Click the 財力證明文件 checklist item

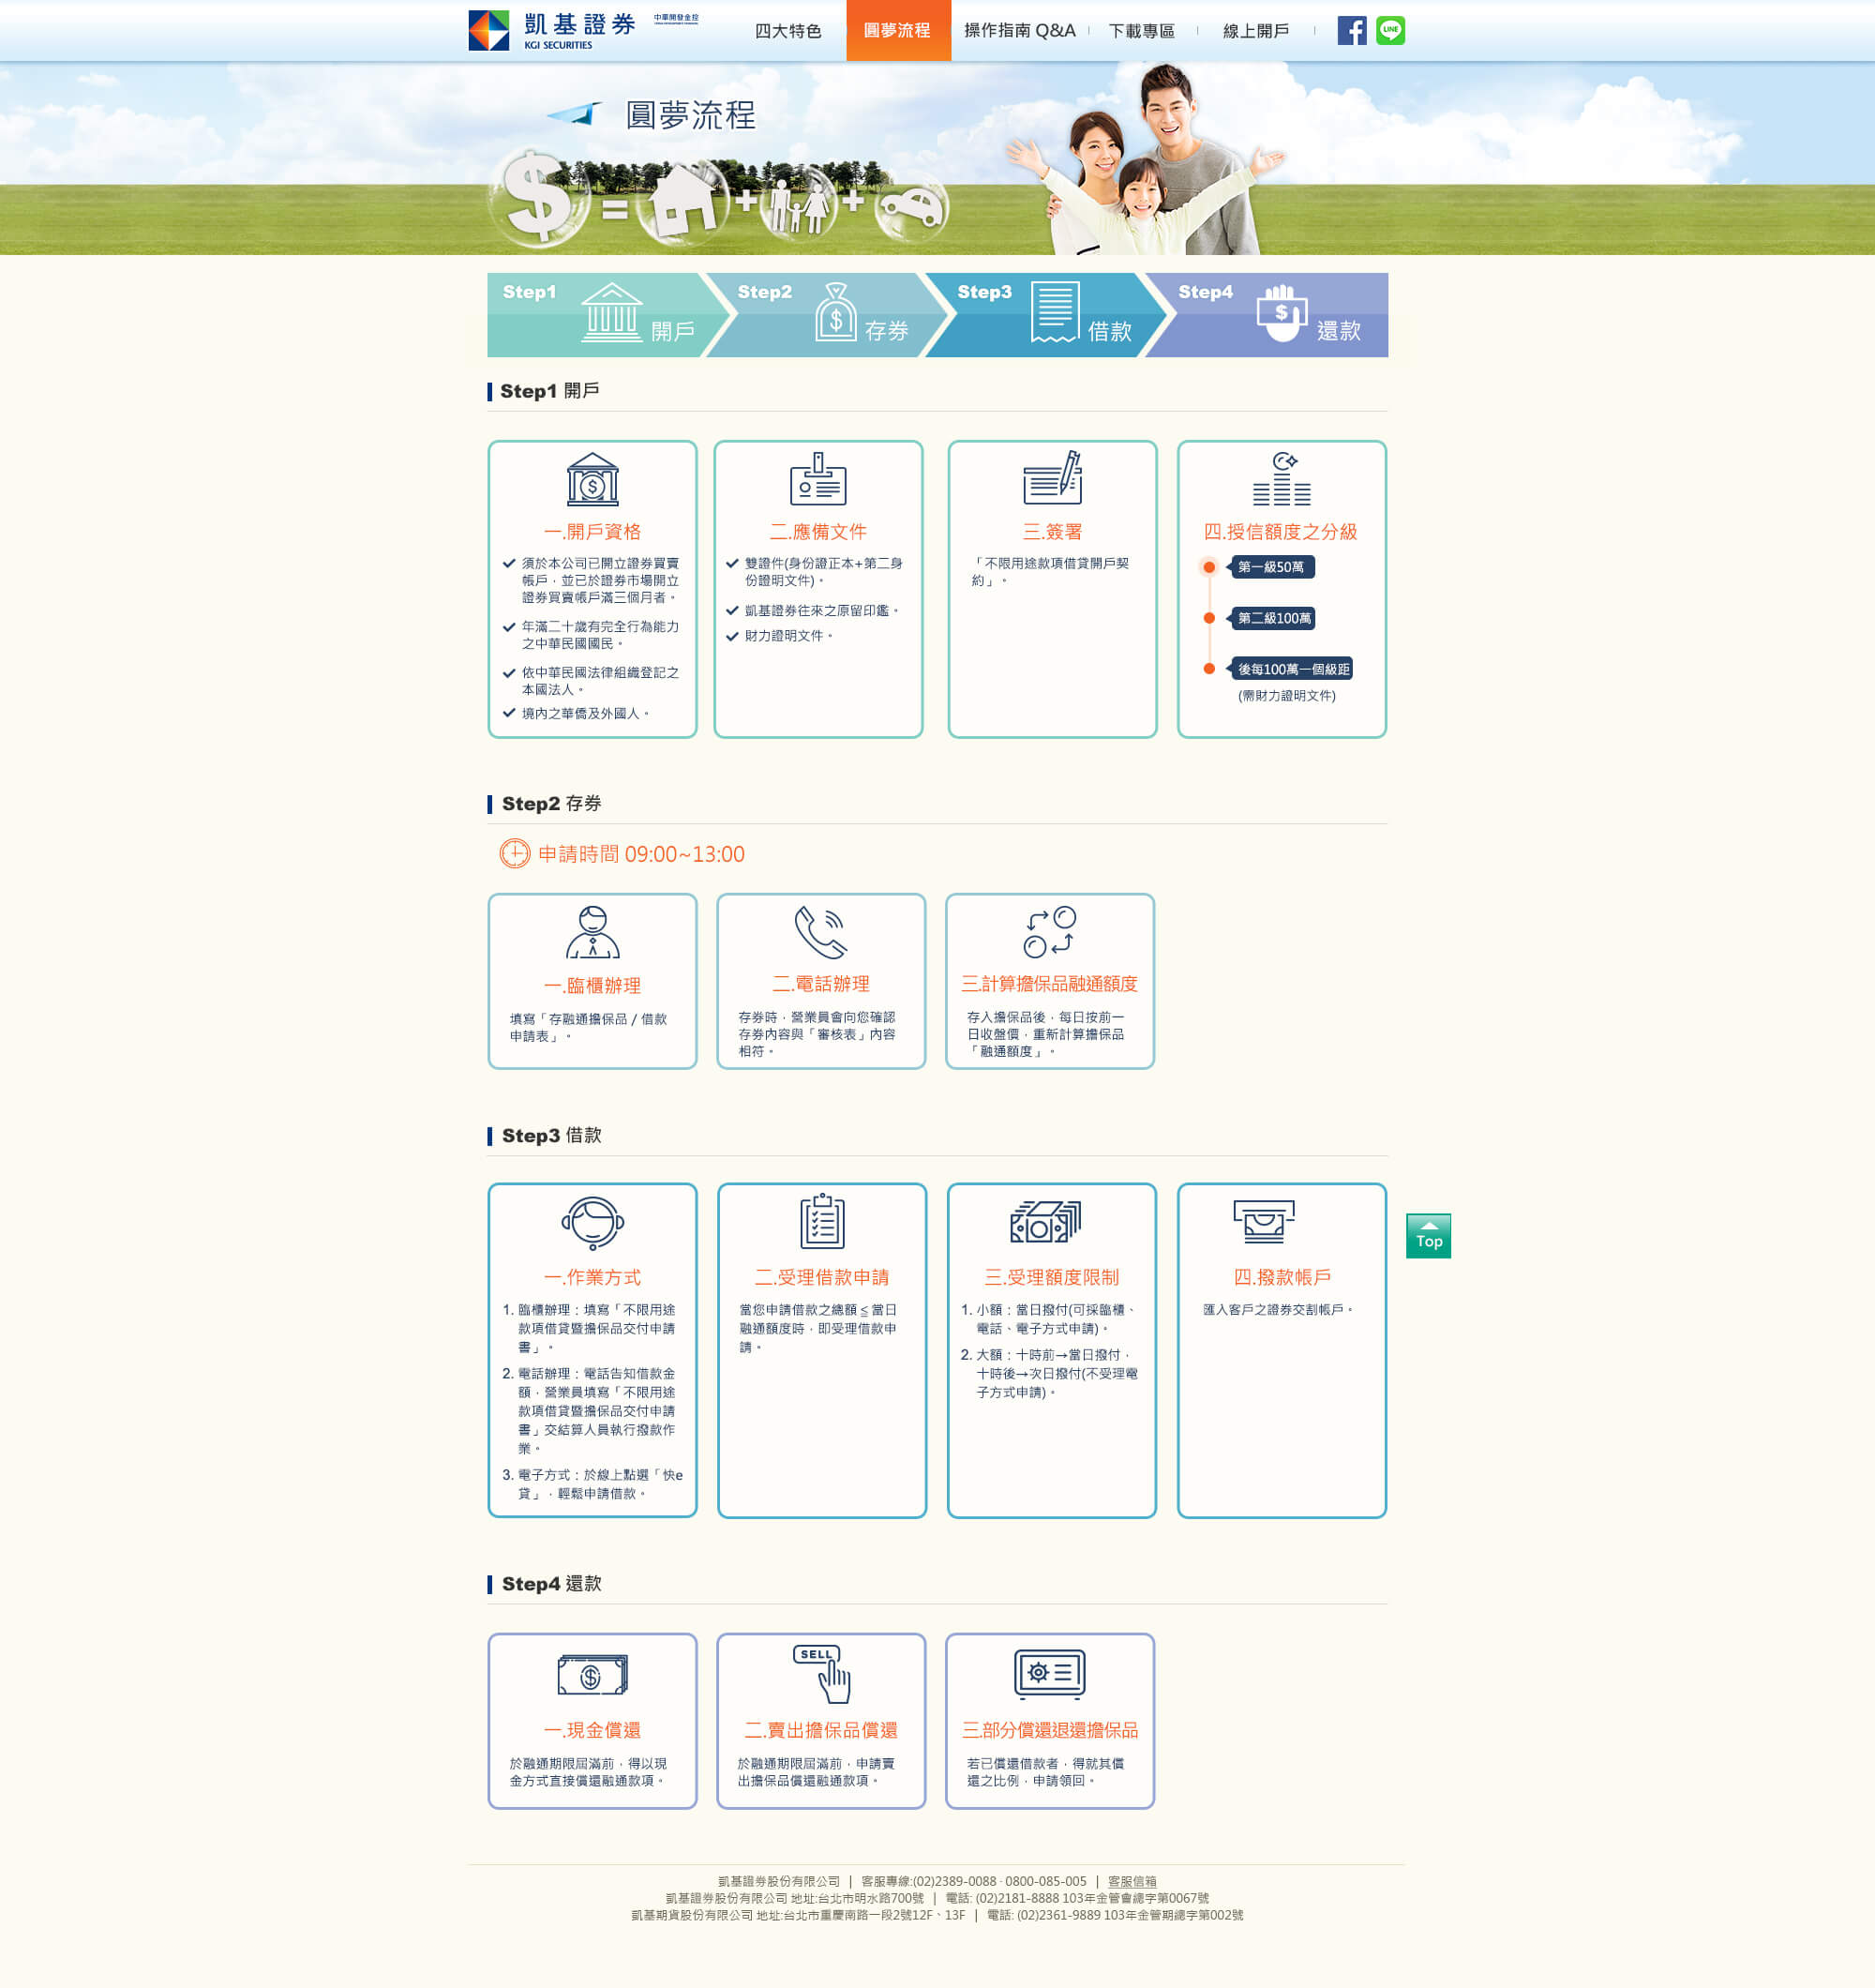coord(788,636)
